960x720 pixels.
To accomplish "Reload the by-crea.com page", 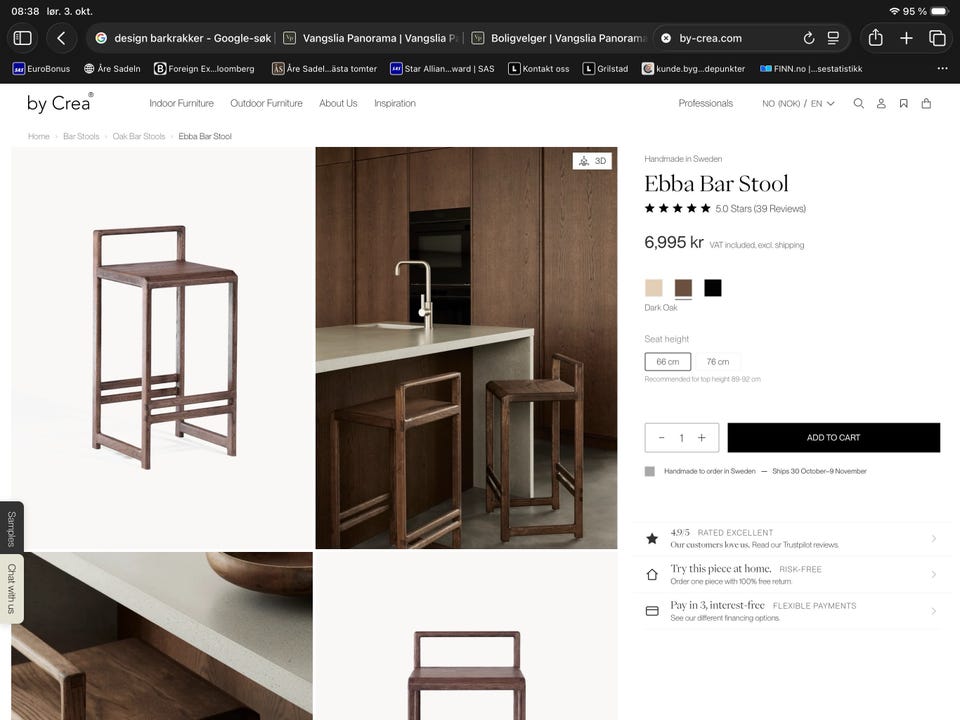I will pyautogui.click(x=809, y=38).
